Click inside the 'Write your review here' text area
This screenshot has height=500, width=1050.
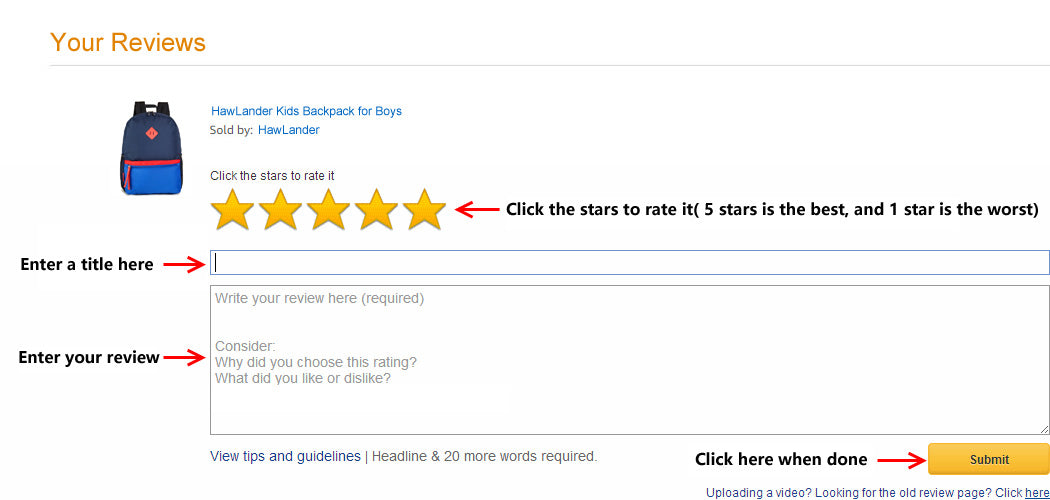coord(629,360)
